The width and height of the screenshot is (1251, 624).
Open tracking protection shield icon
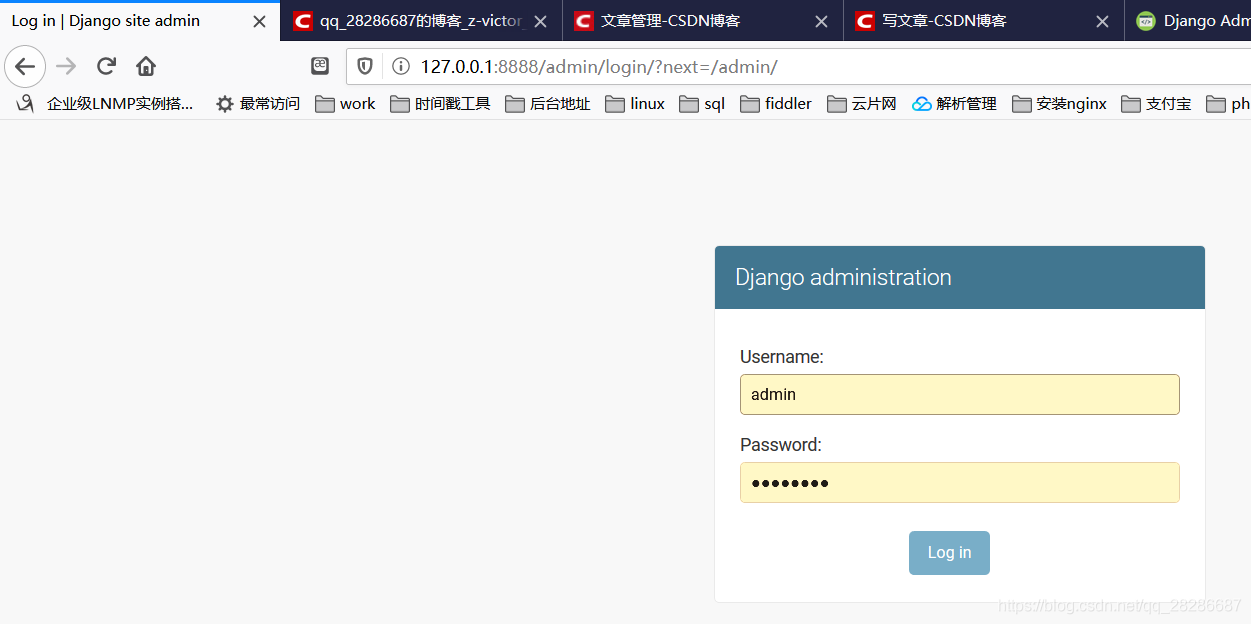point(365,67)
